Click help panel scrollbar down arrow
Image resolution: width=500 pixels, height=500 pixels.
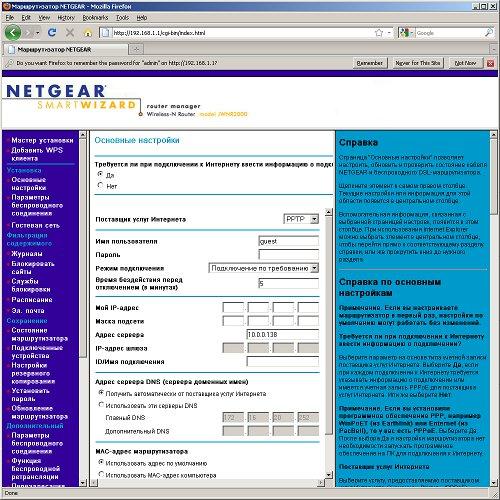click(494, 483)
